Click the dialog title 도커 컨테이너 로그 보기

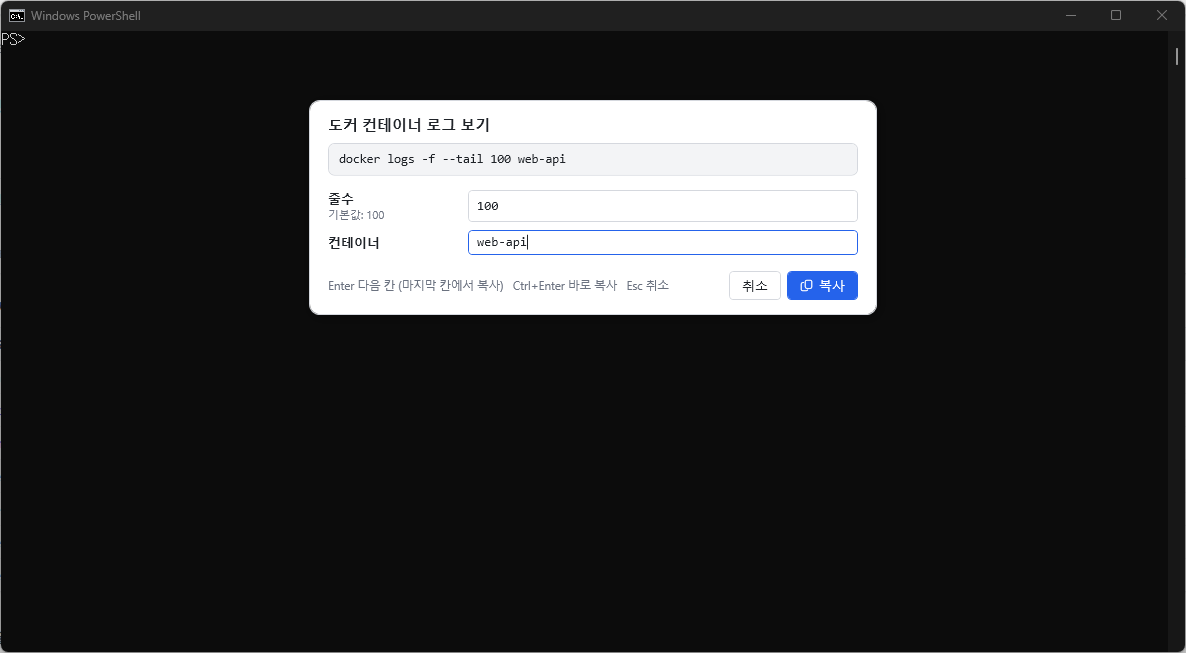(409, 125)
